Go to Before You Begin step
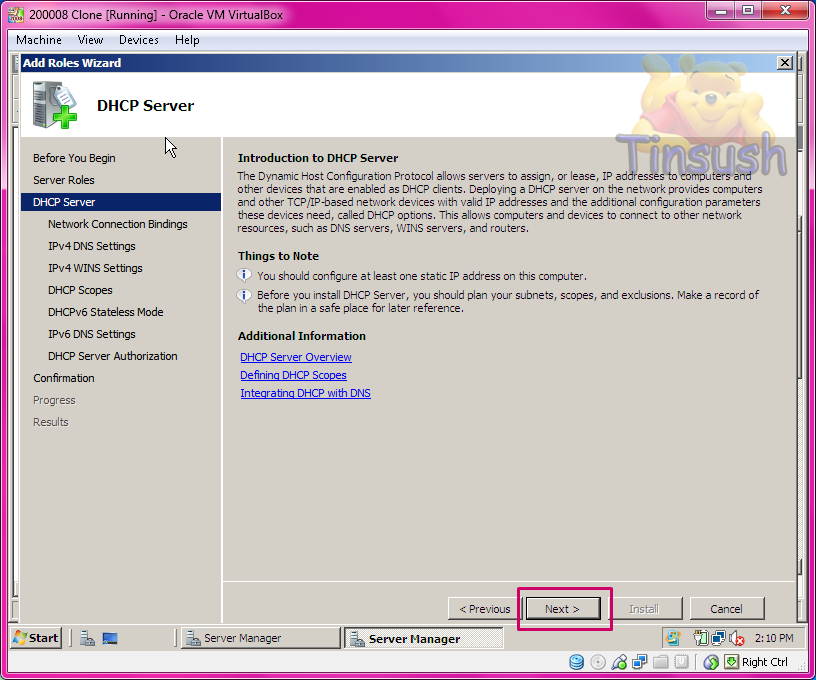Image resolution: width=816 pixels, height=680 pixels. click(x=74, y=158)
